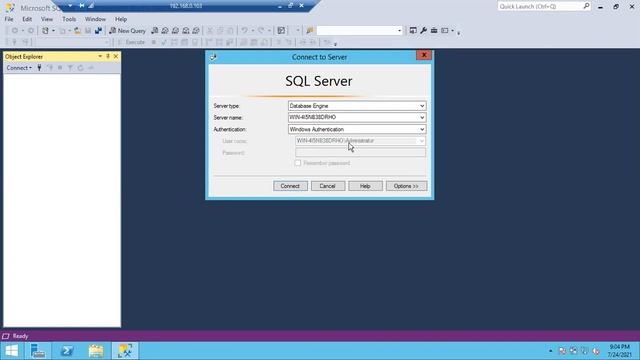640x360 pixels.
Task: Expand the Server type dropdown
Action: click(x=422, y=106)
